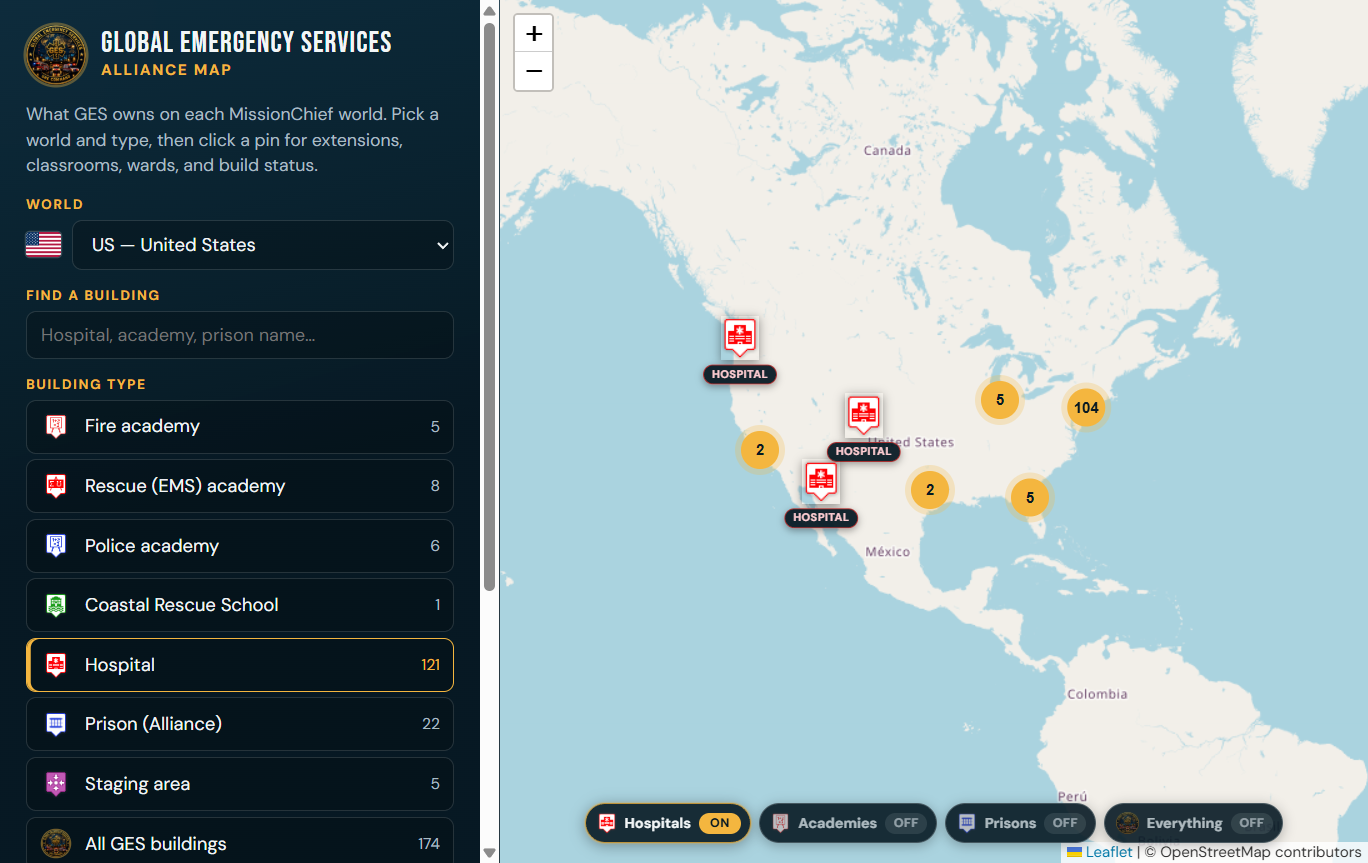Screen dimensions: 1368x863
Task: Click the US flag icon beside the world selector
Action: [x=43, y=245]
